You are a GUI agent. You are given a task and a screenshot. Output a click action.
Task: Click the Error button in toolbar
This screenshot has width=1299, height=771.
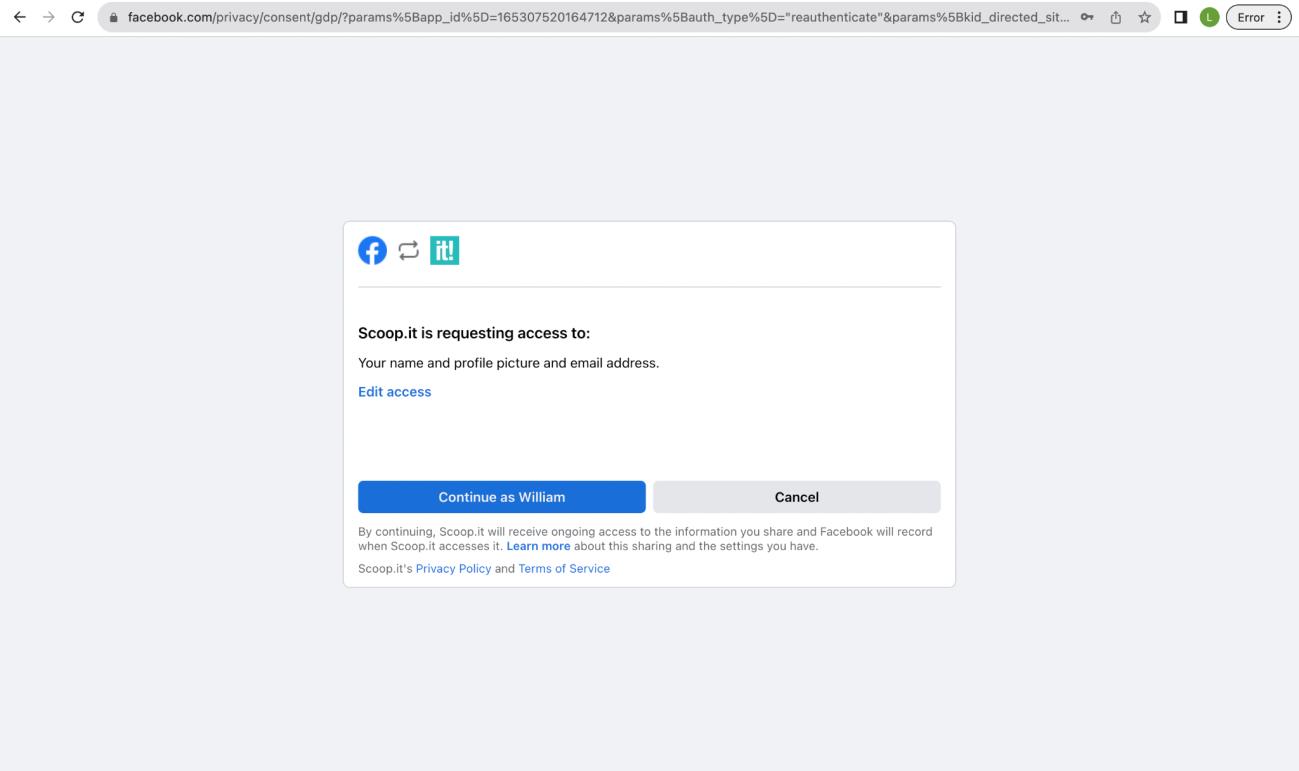[x=1258, y=17]
